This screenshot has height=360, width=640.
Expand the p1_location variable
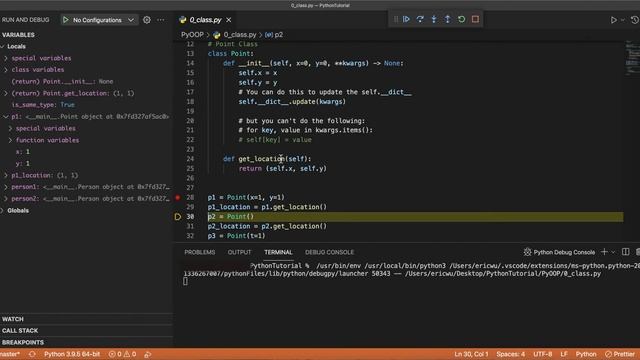click(x=6, y=175)
